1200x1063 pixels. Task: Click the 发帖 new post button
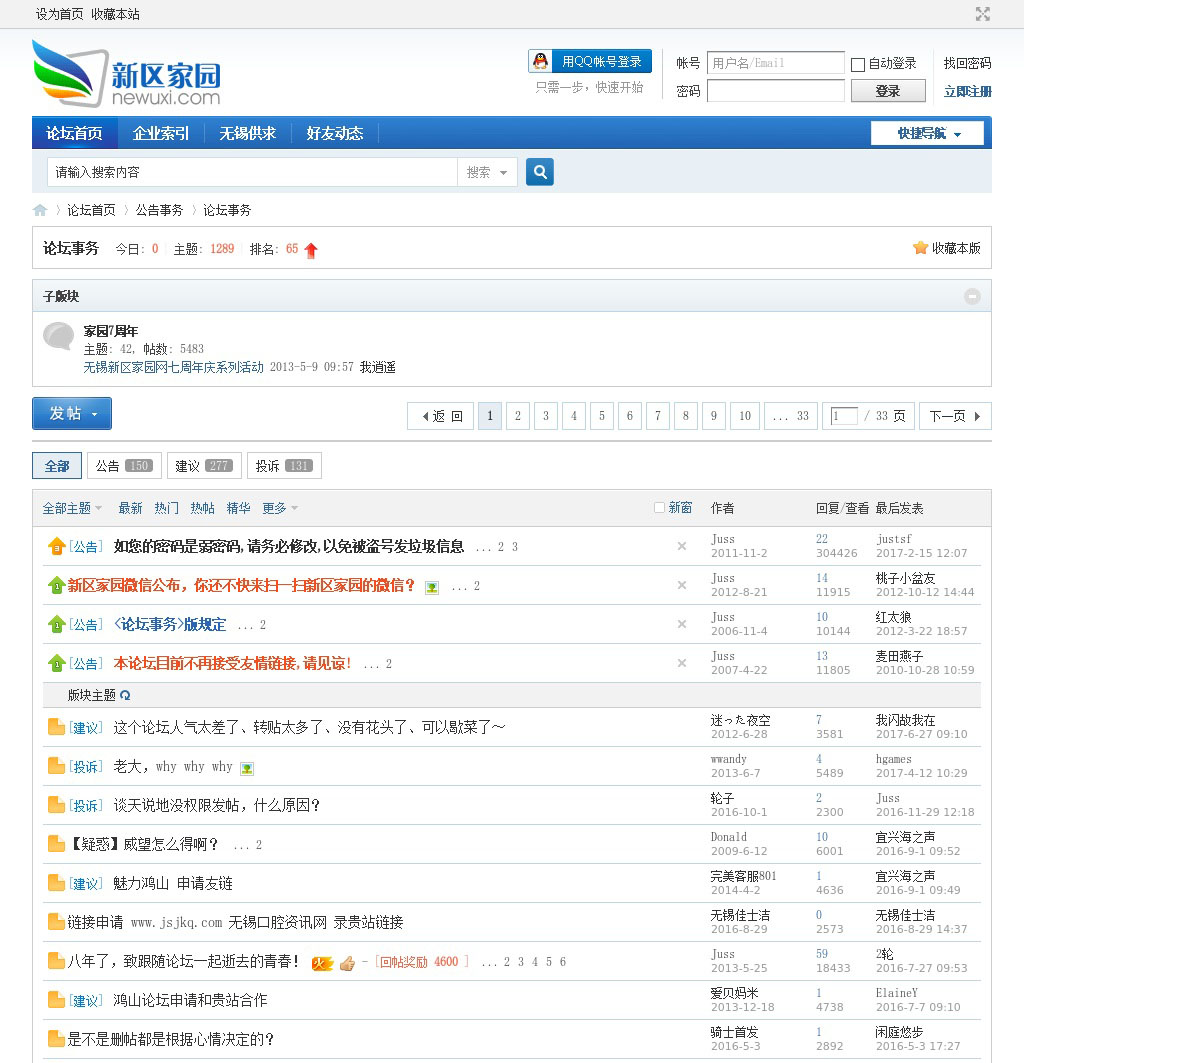[72, 413]
